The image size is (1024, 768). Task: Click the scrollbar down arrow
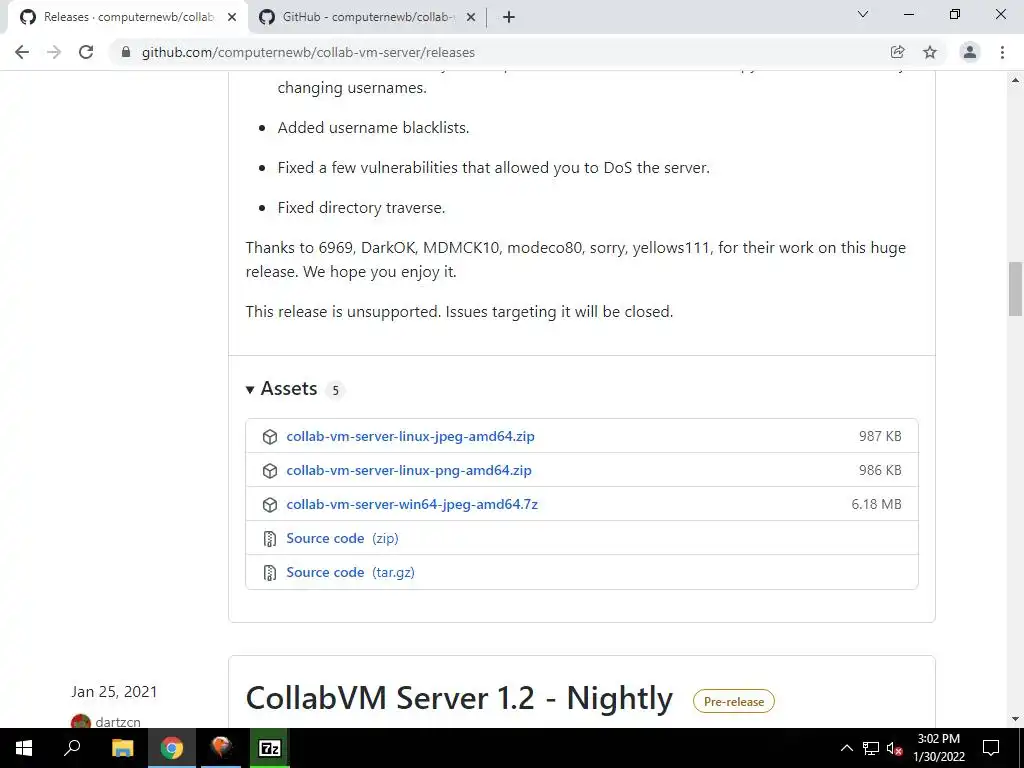tap(1015, 719)
